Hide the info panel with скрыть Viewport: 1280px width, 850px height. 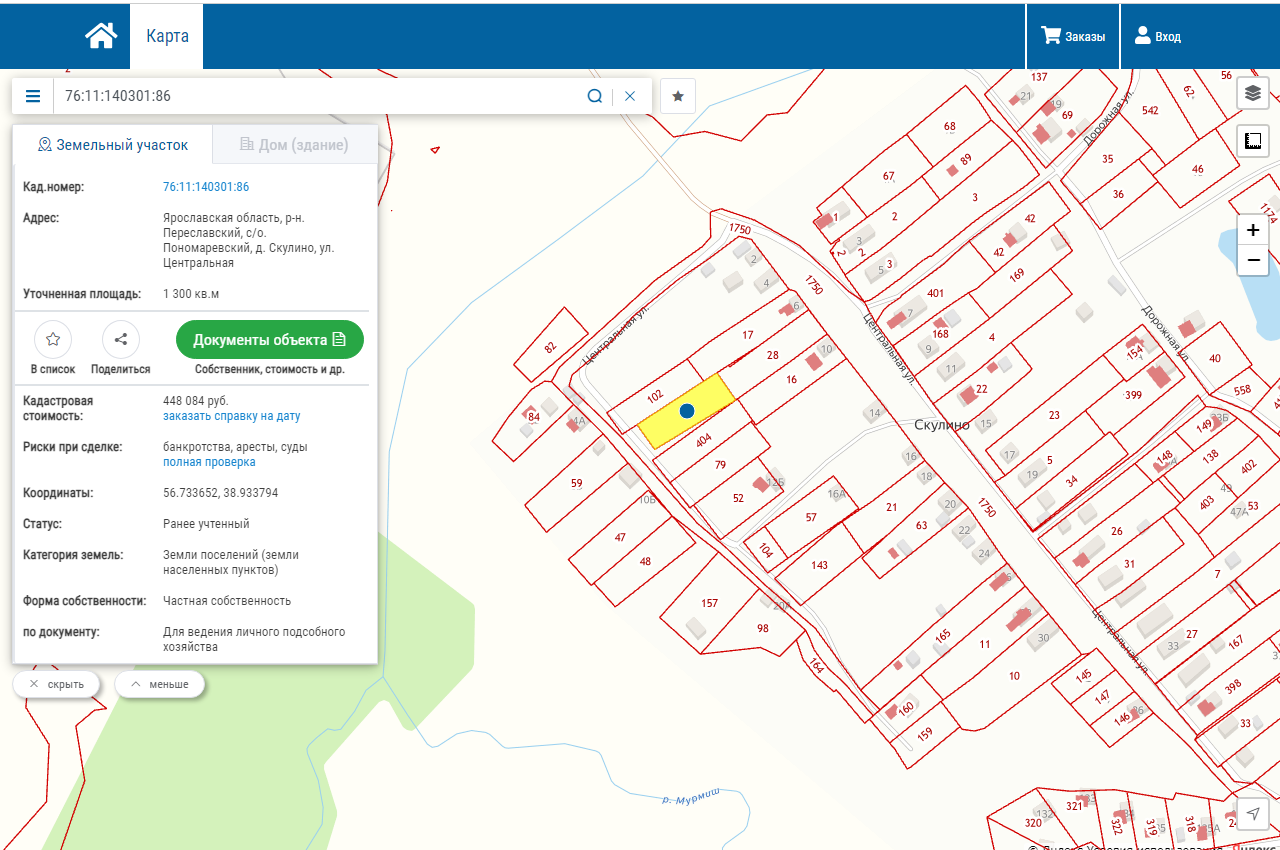pyautogui.click(x=56, y=684)
